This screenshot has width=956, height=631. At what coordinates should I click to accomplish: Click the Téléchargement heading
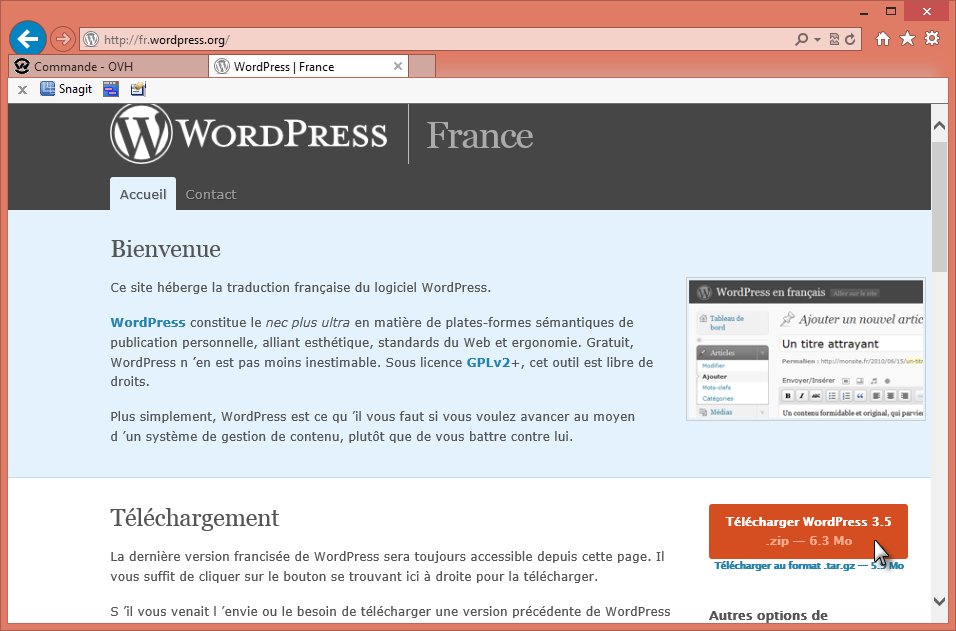194,518
